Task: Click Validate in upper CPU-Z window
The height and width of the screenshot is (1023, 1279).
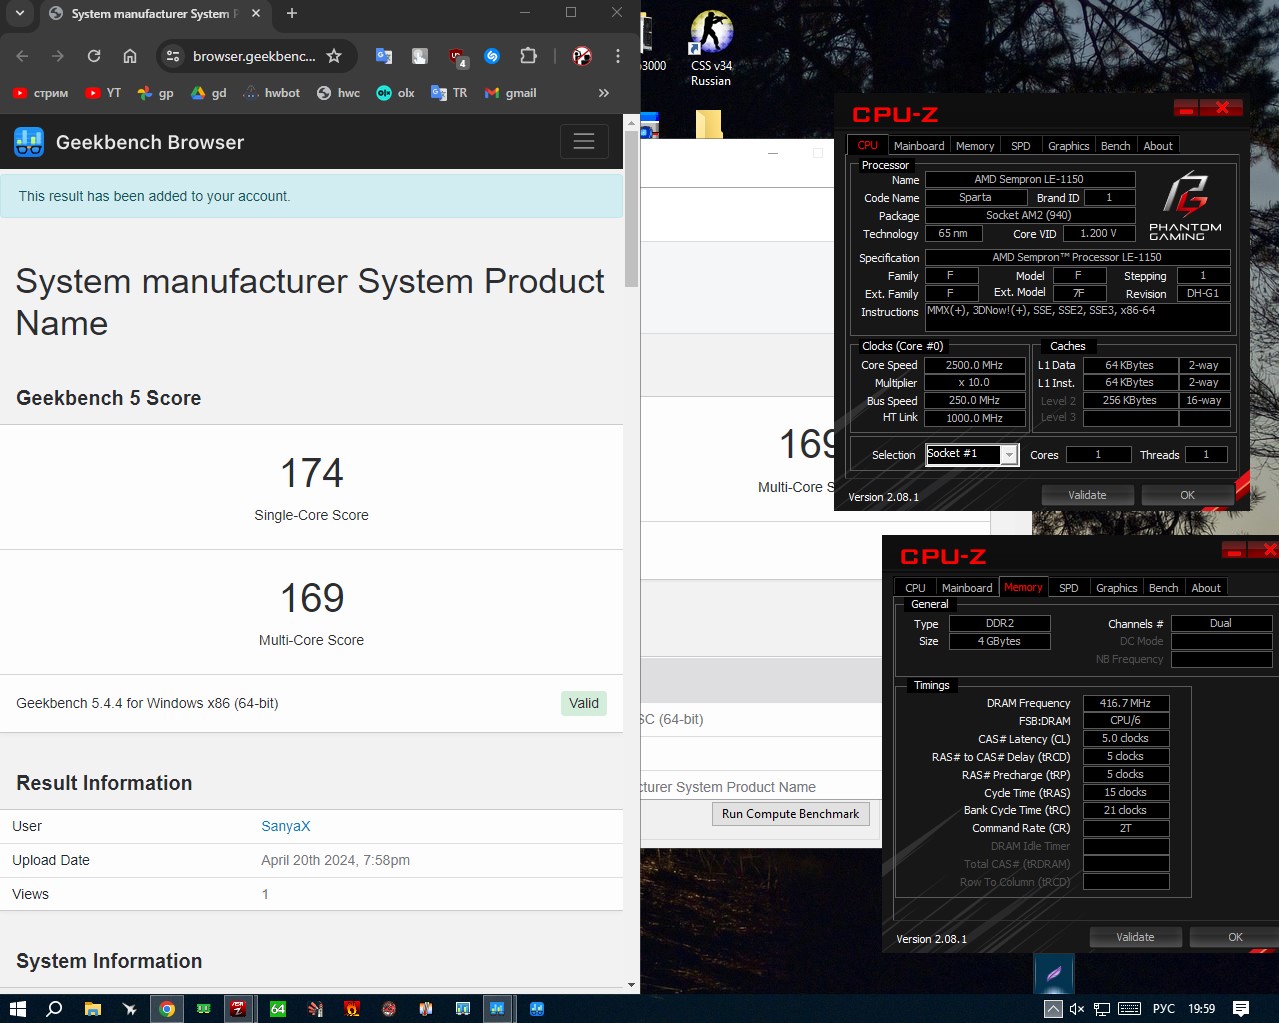Action: click(x=1087, y=495)
